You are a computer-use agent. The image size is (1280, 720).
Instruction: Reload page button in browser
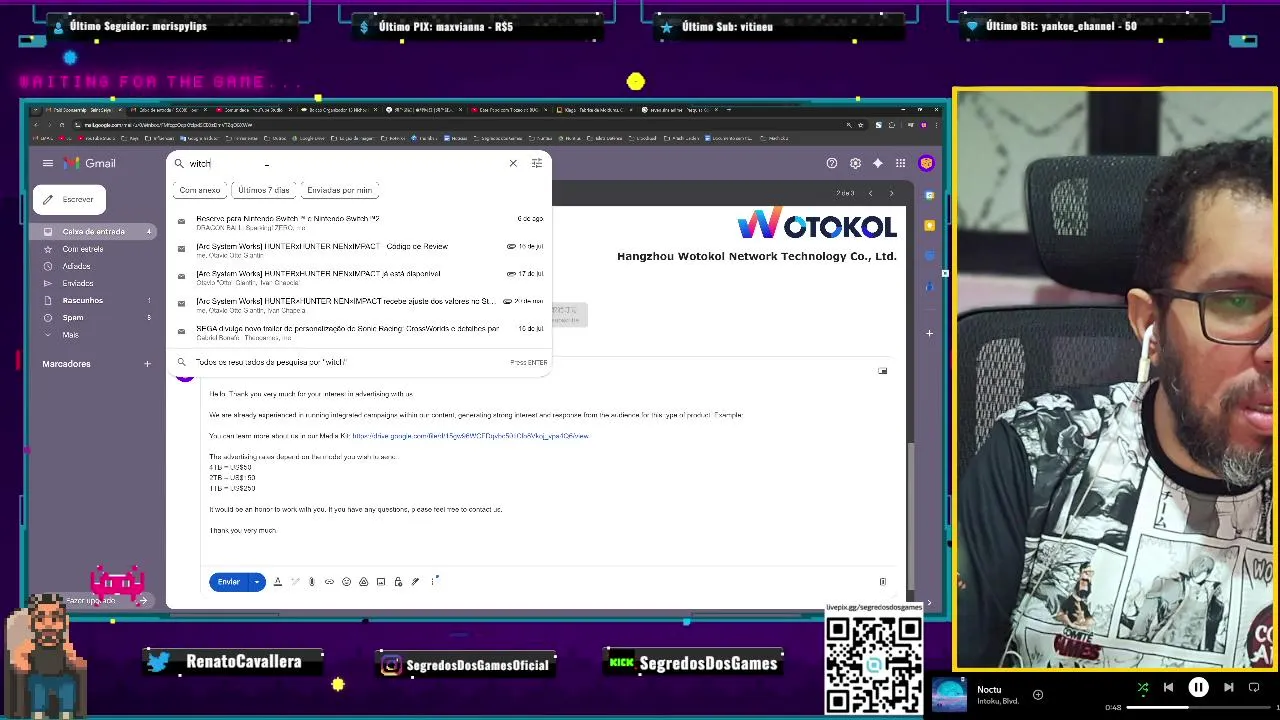pyautogui.click(x=62, y=125)
